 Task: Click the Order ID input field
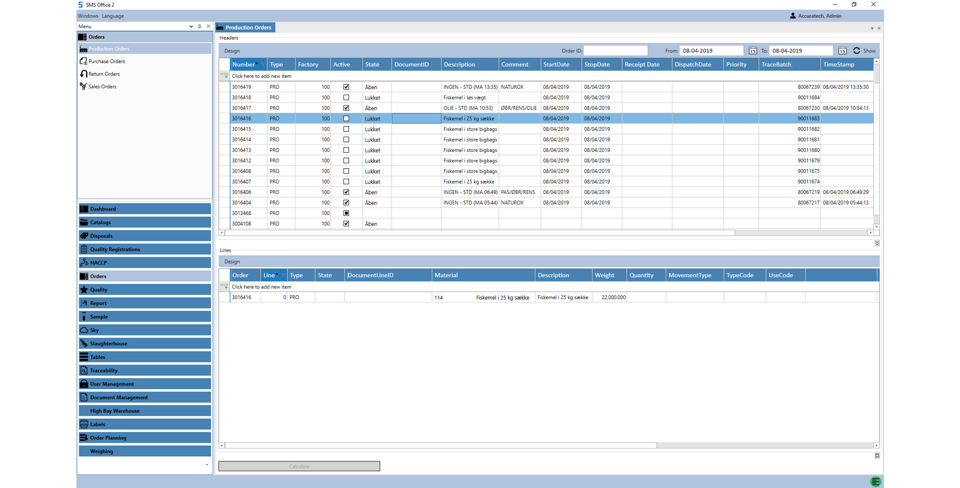[x=615, y=51]
